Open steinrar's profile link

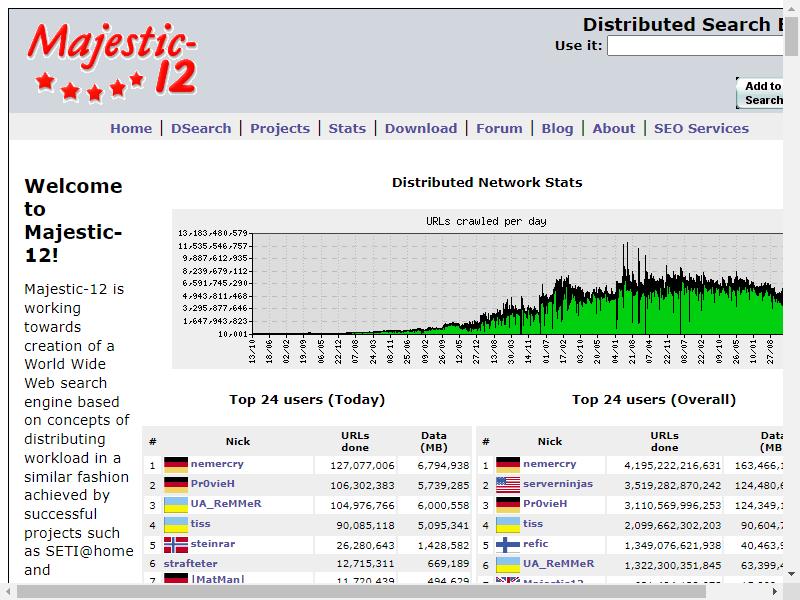coord(213,543)
